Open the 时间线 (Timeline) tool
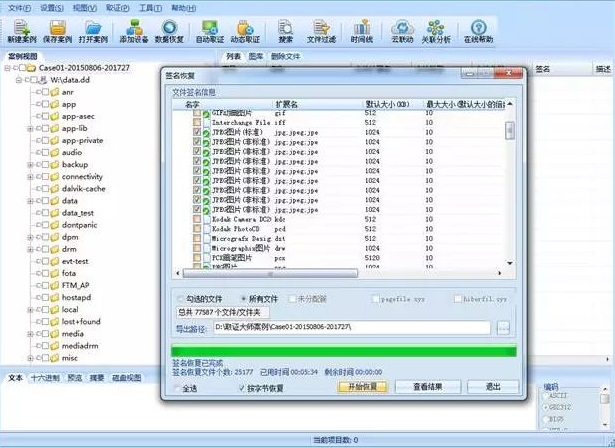Screen dimensions: 615x448 click(x=361, y=28)
